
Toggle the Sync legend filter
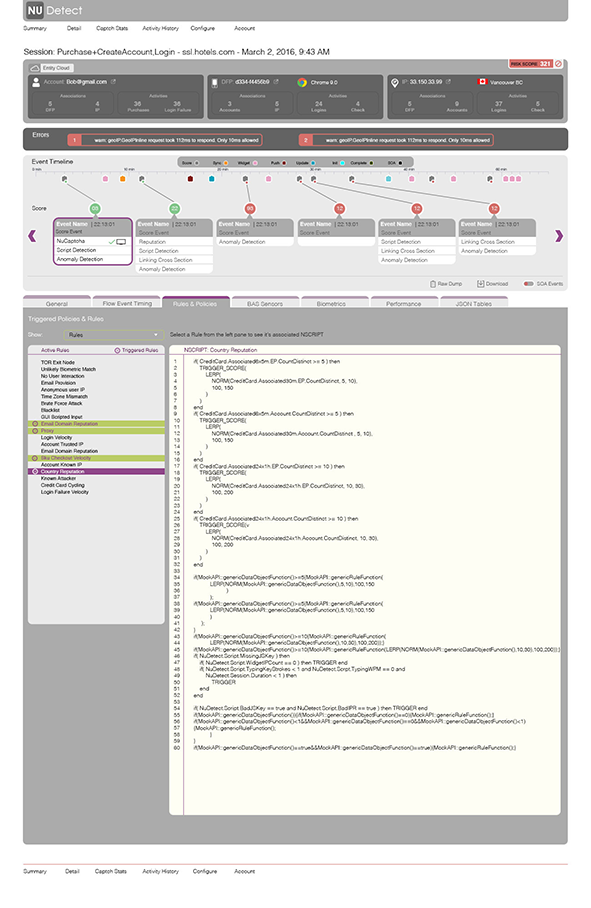pyautogui.click(x=221, y=163)
